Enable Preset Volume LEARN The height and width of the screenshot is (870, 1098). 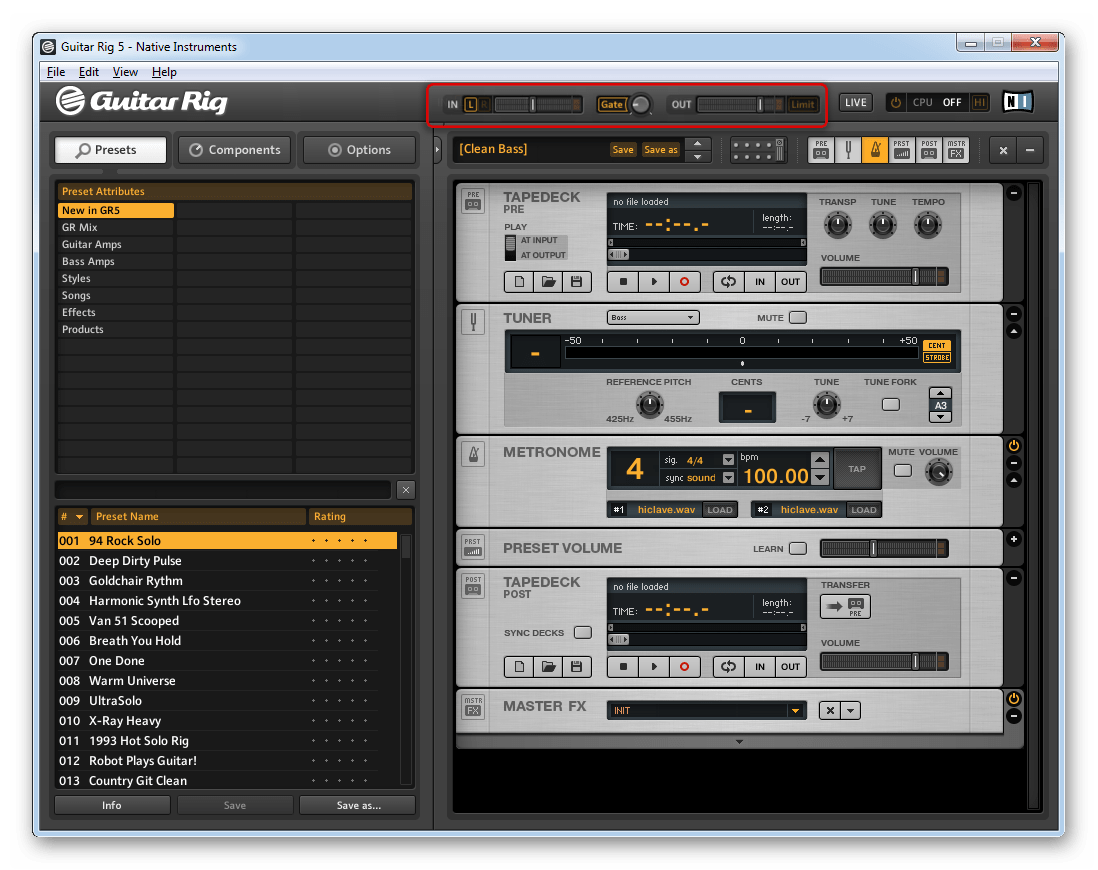[x=798, y=548]
